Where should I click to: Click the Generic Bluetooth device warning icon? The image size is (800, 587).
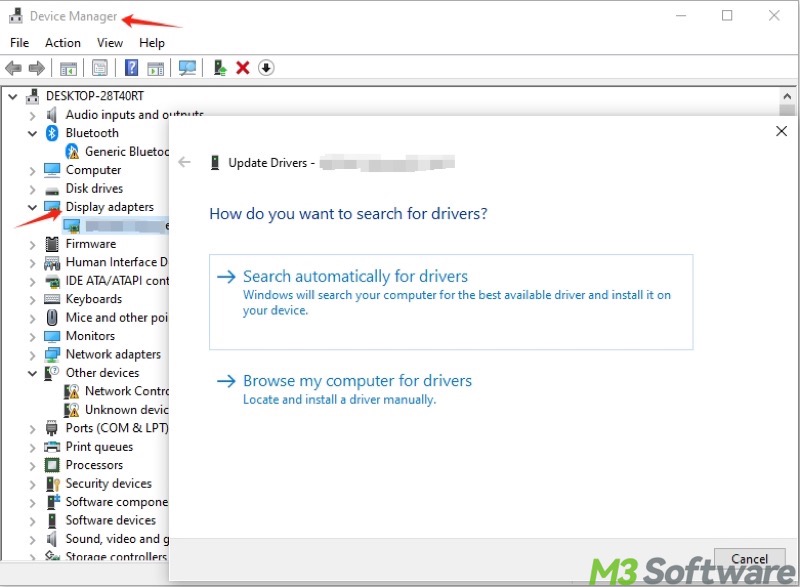(73, 152)
